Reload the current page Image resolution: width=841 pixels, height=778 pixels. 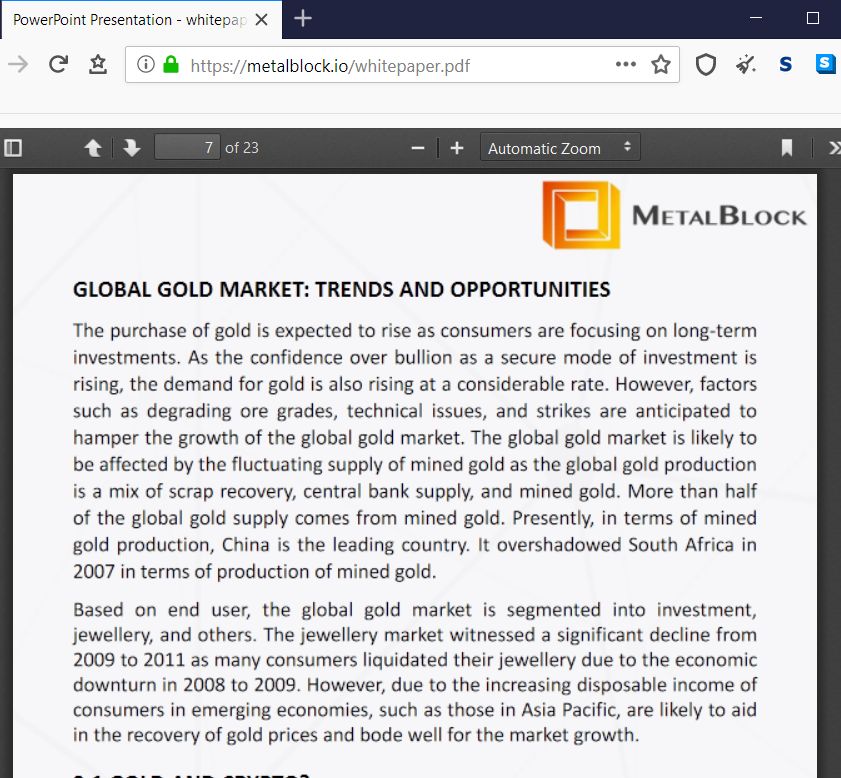58,65
